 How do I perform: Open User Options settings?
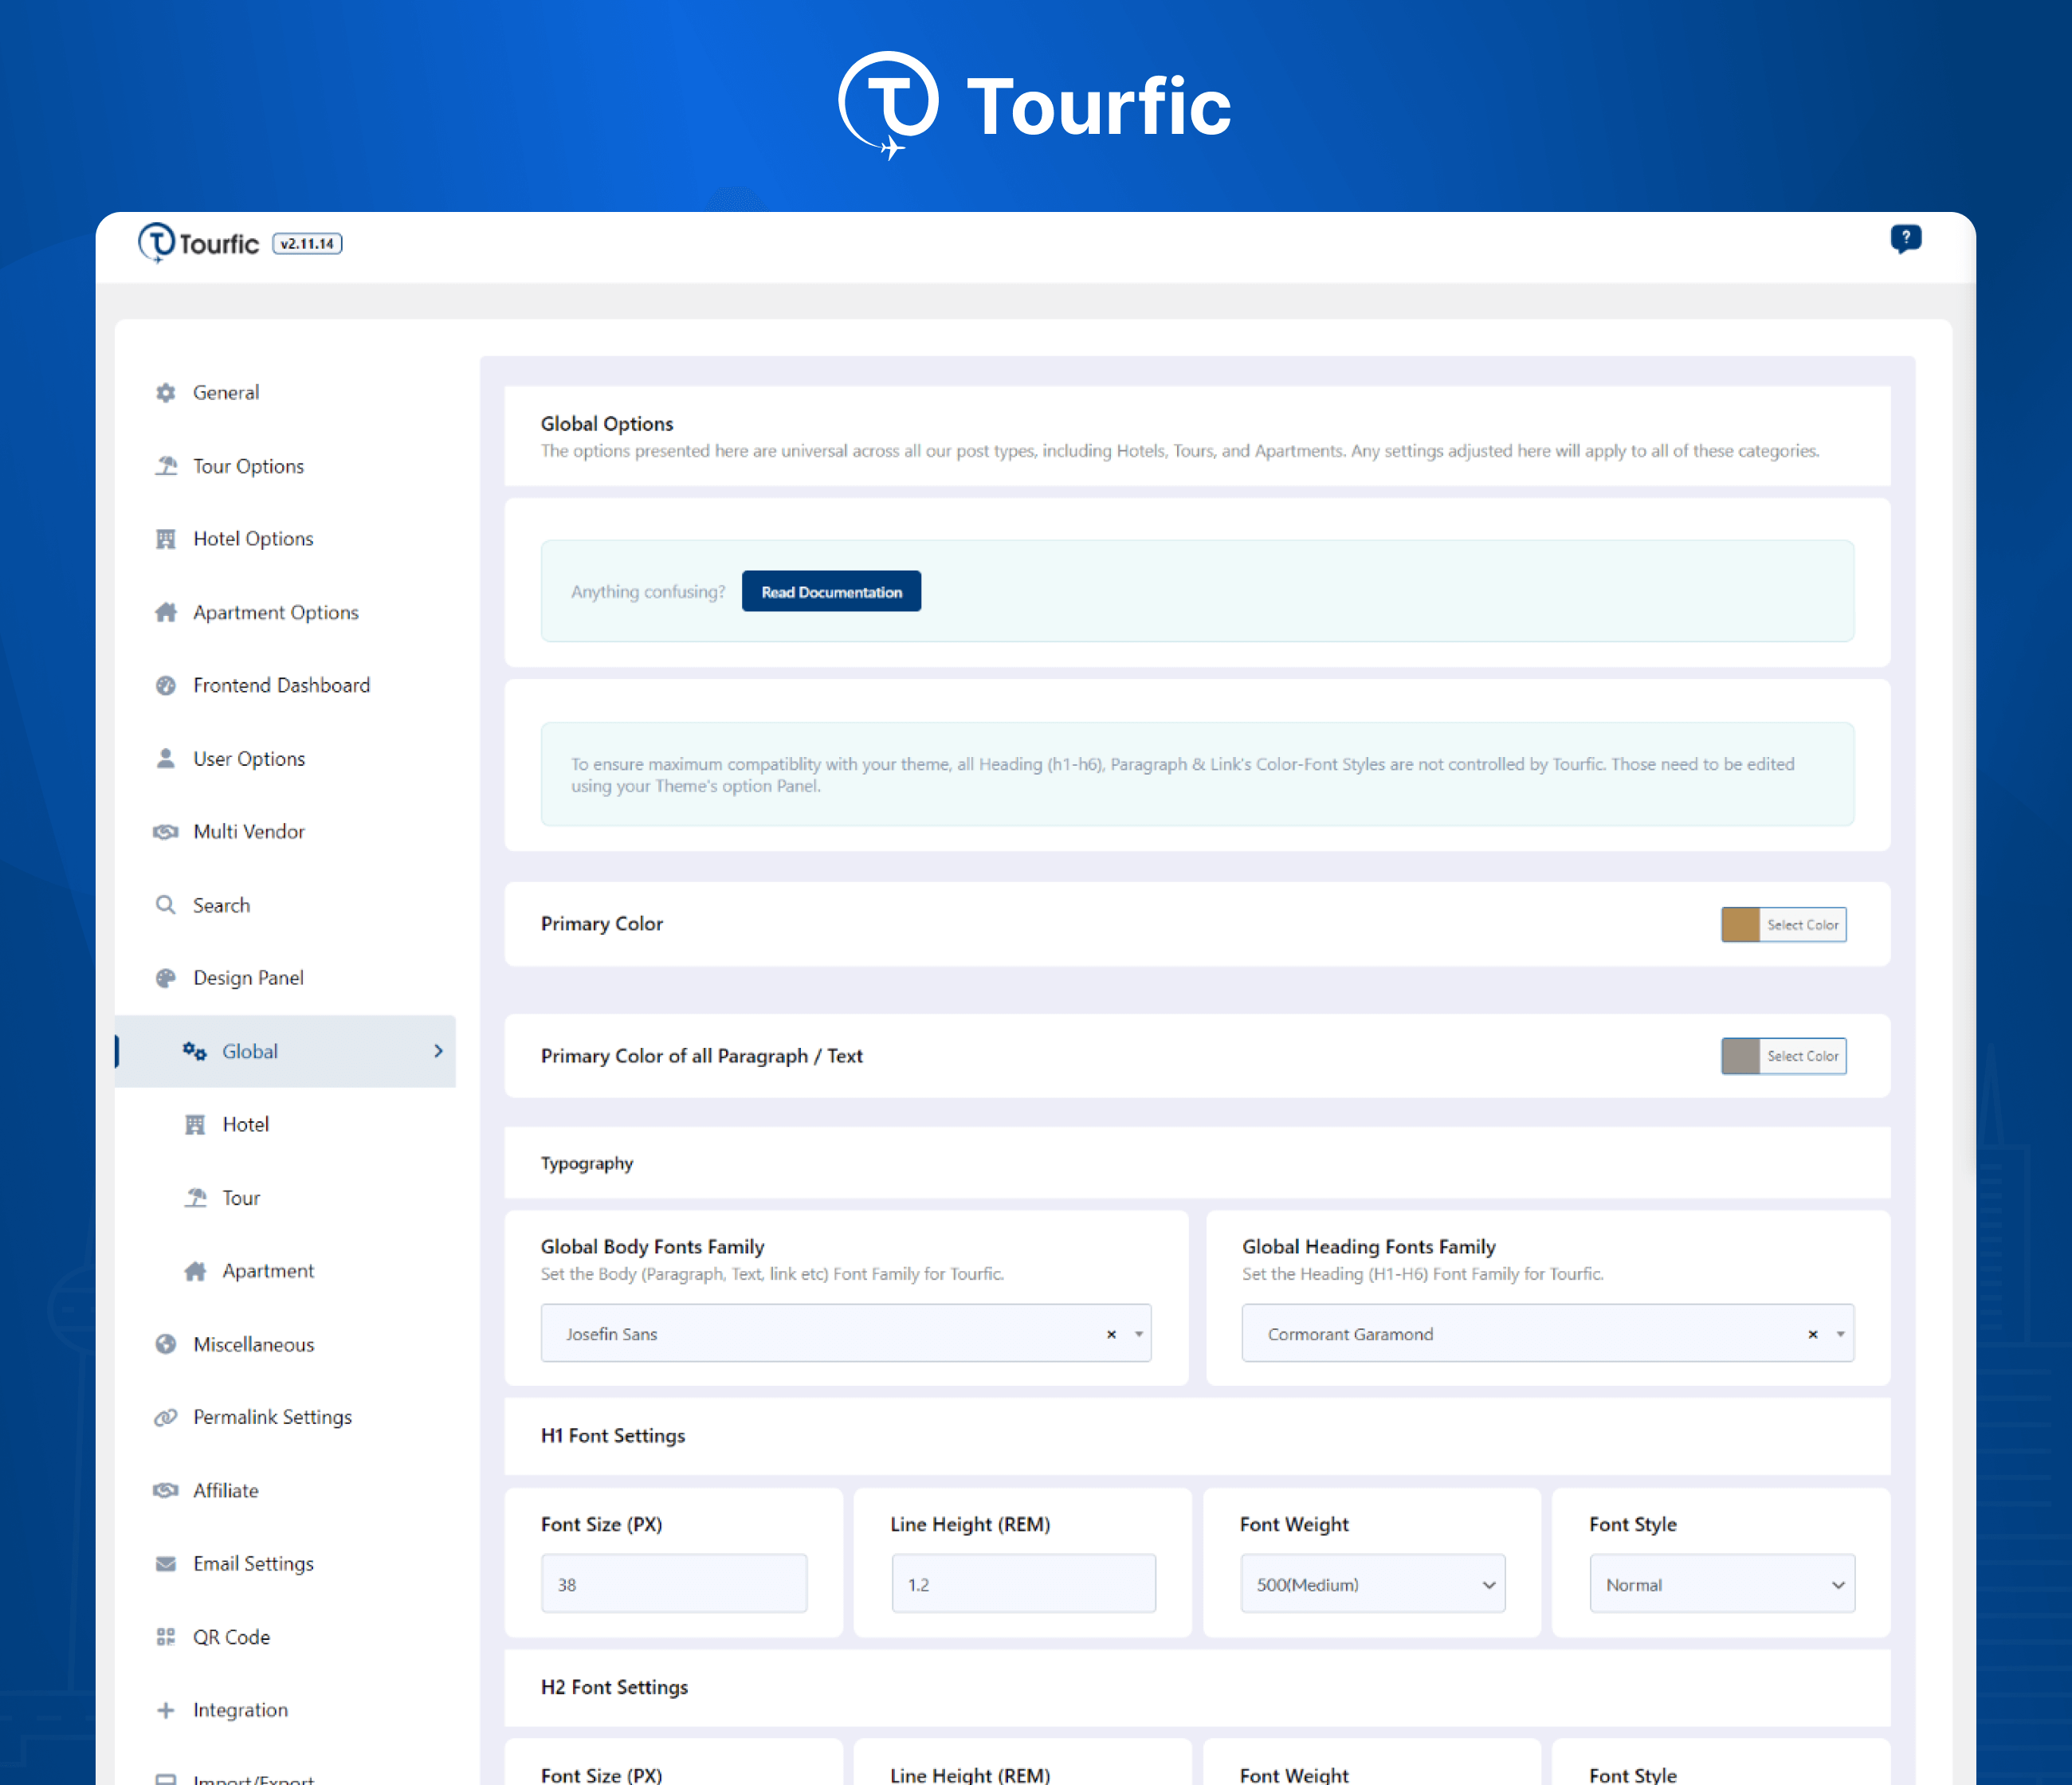coord(249,758)
